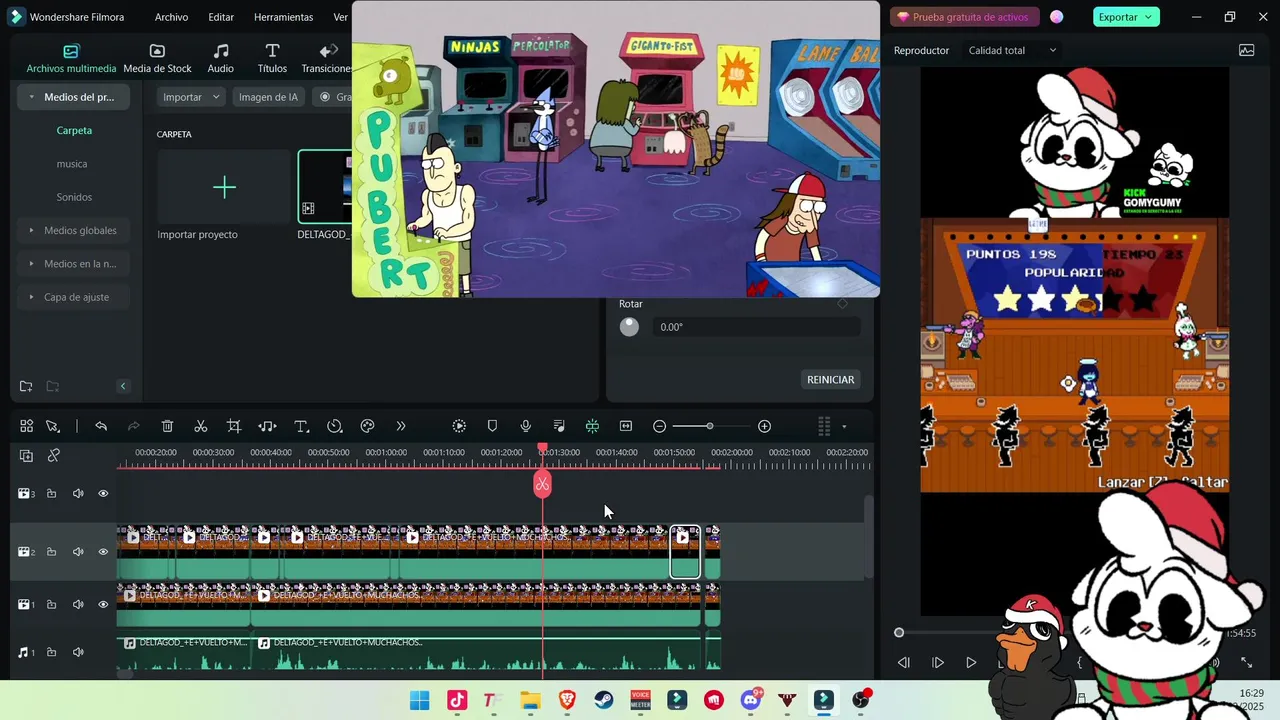Add a marker with the shield icon
Screen dimensions: 1280x720
(x=492, y=426)
